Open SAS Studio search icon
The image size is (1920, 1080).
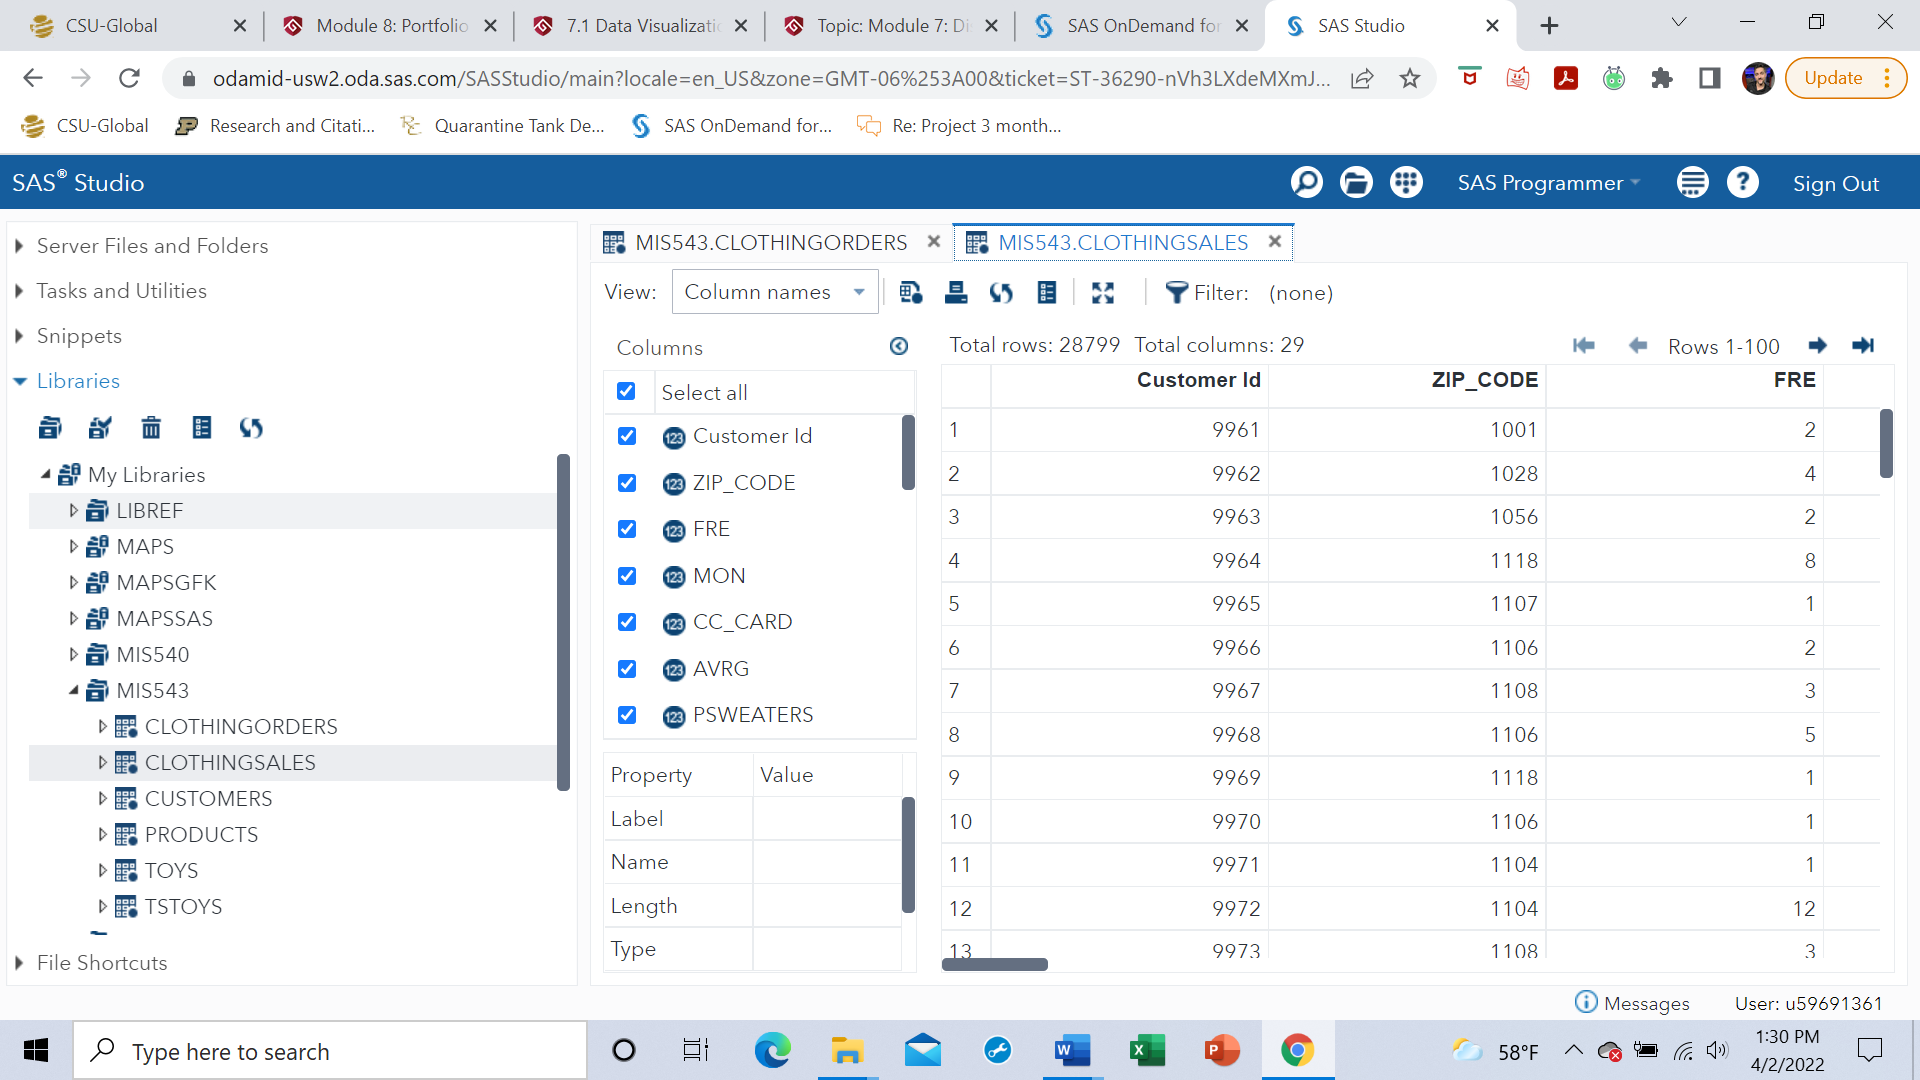[x=1306, y=183]
